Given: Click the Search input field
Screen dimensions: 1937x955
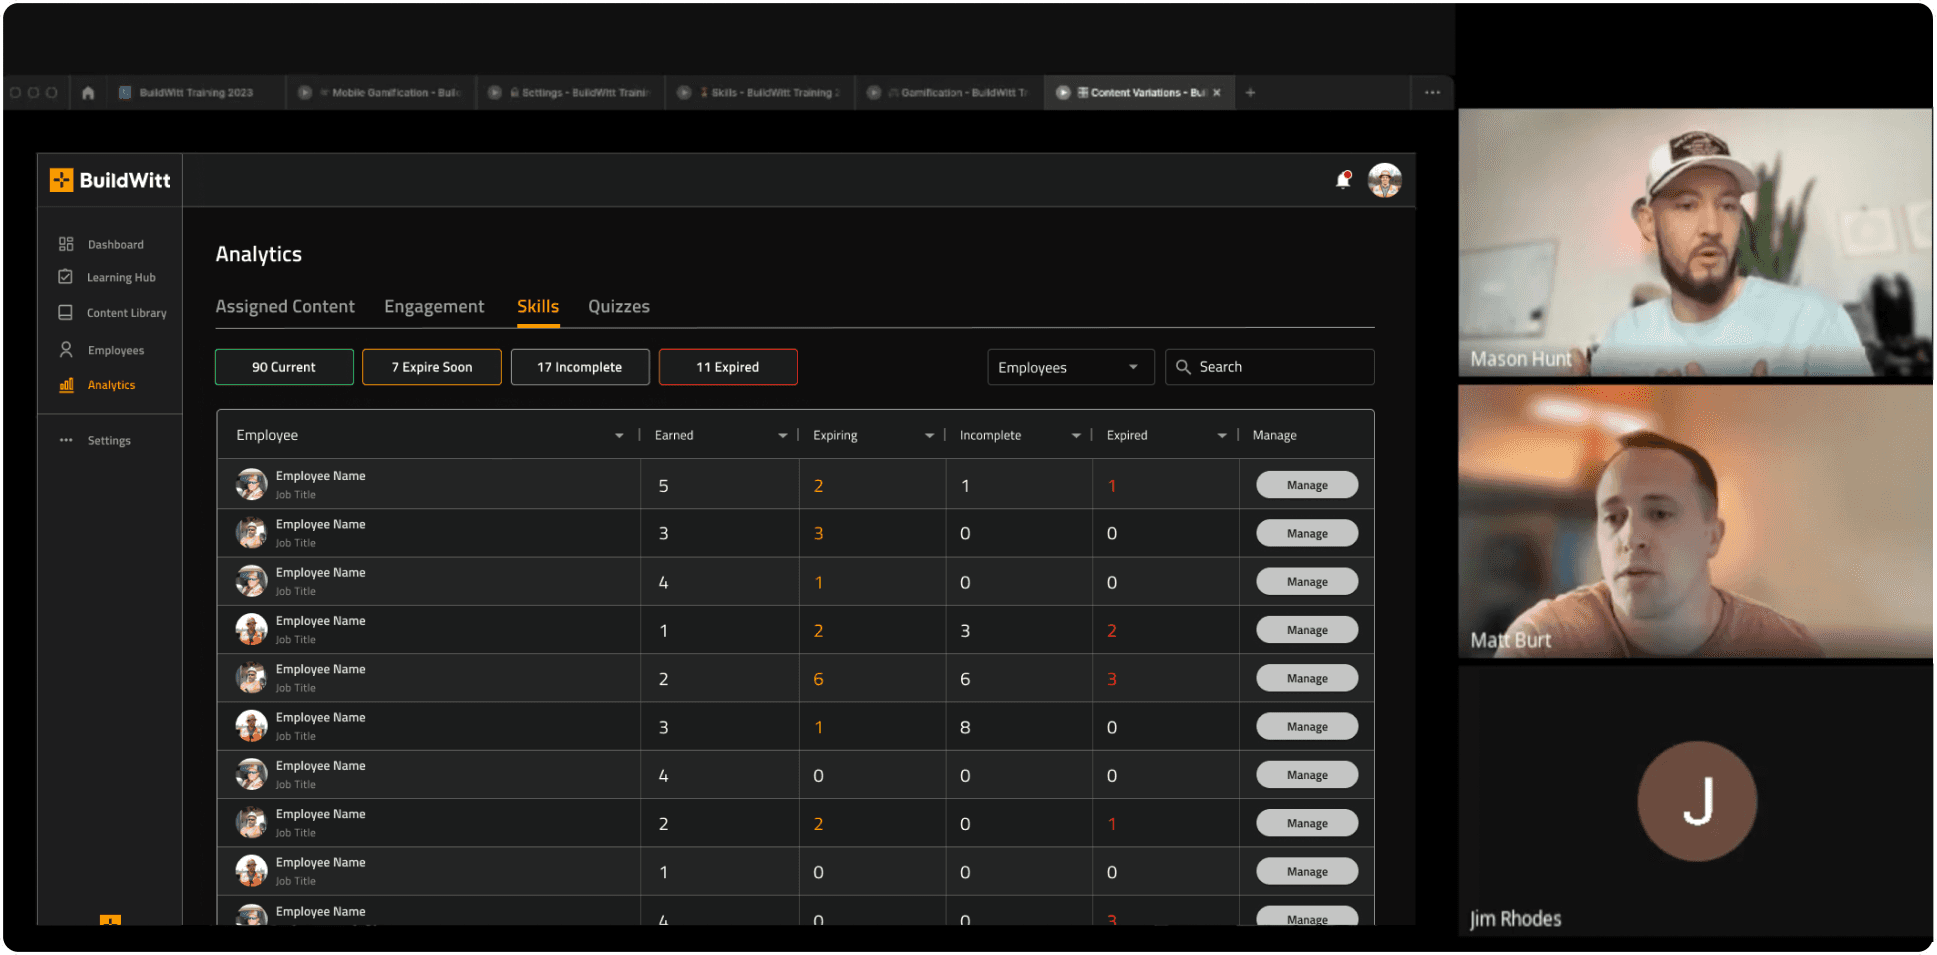Looking at the screenshot, I should [x=1270, y=367].
